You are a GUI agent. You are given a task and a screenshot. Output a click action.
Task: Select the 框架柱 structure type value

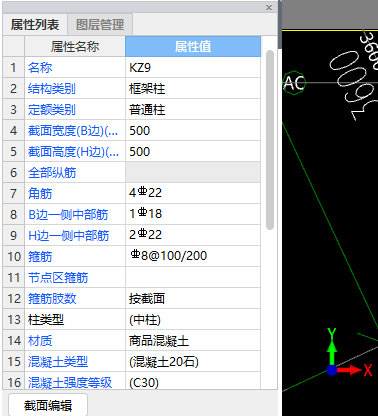coord(193,89)
